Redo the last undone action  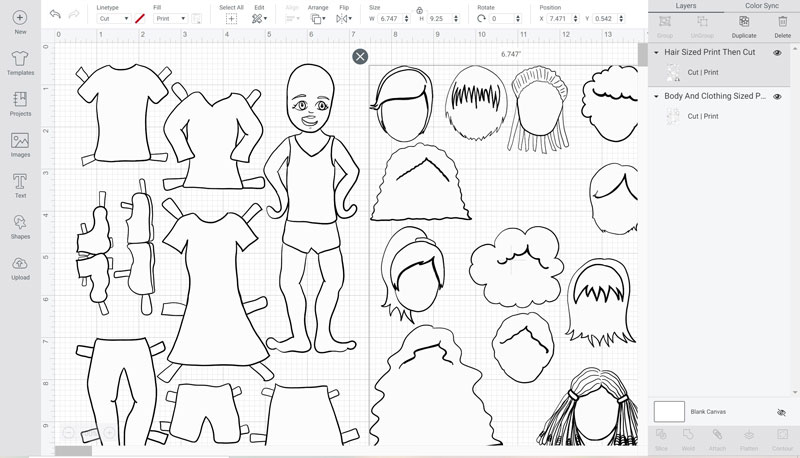click(74, 14)
